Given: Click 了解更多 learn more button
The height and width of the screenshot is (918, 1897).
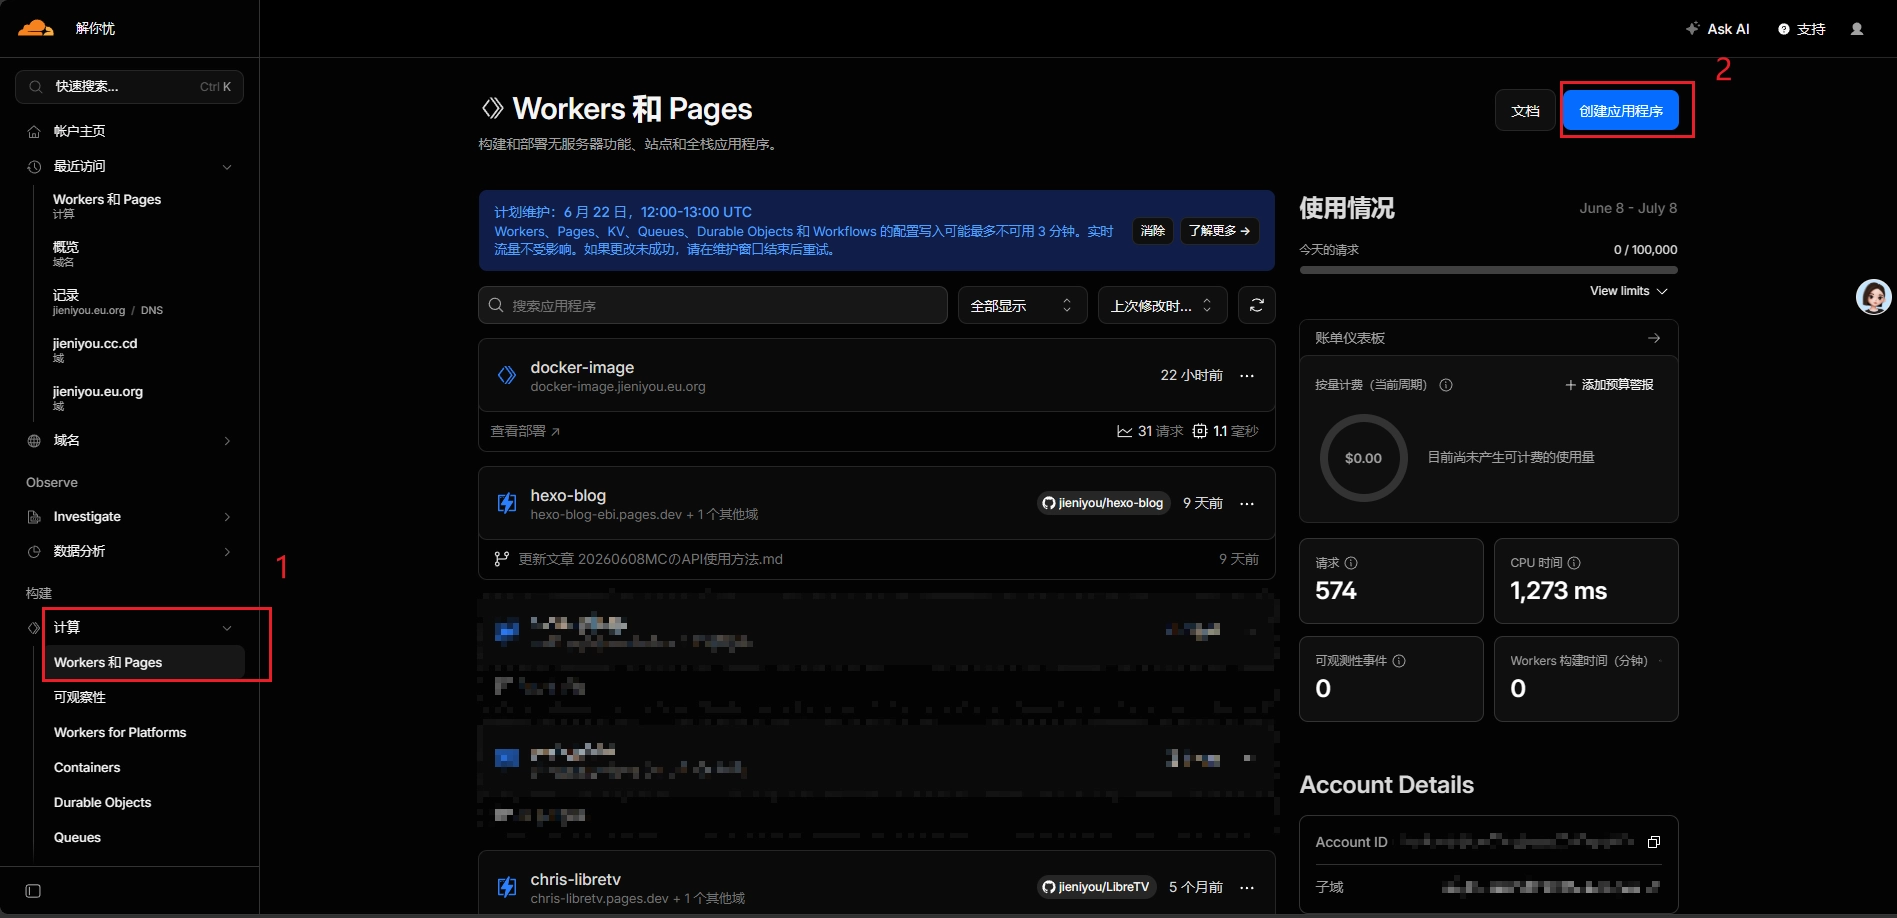Looking at the screenshot, I should (x=1219, y=231).
